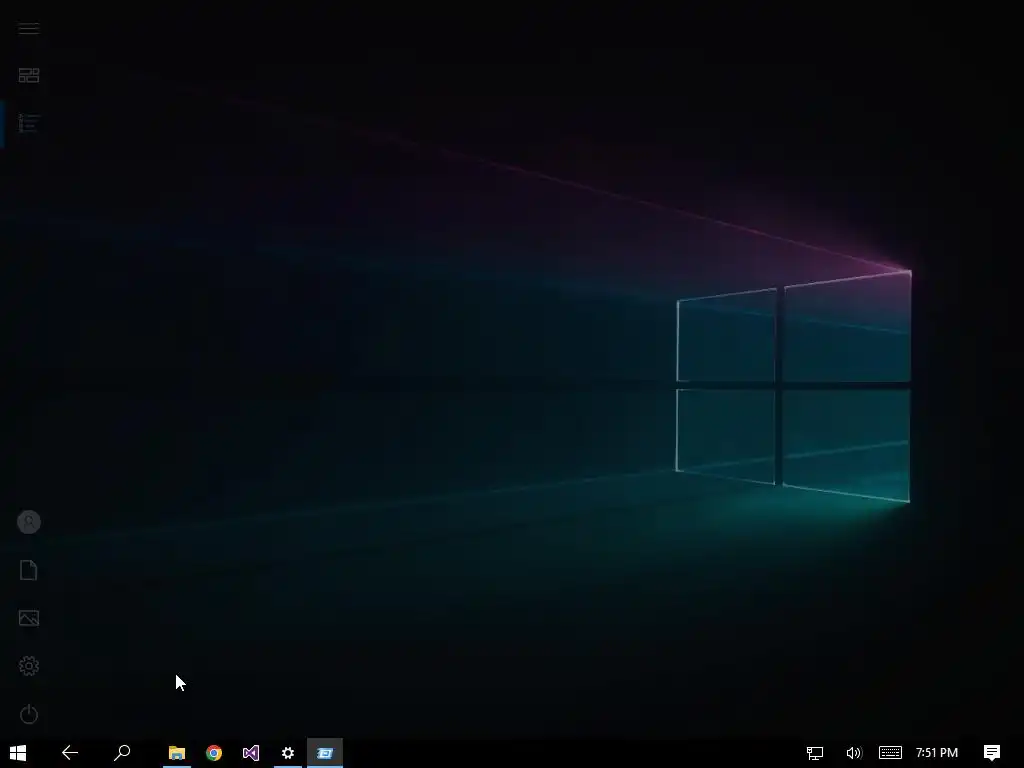The height and width of the screenshot is (768, 1024).
Task: Open taskbar Search magnifier
Action: tap(122, 753)
